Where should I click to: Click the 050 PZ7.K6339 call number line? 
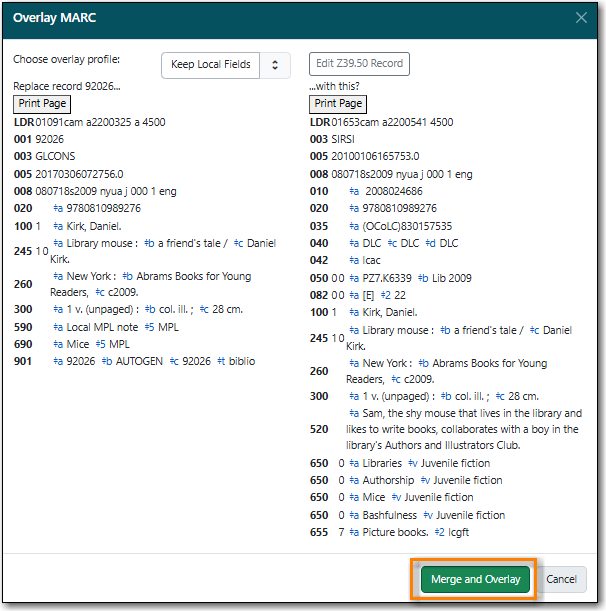[390, 278]
